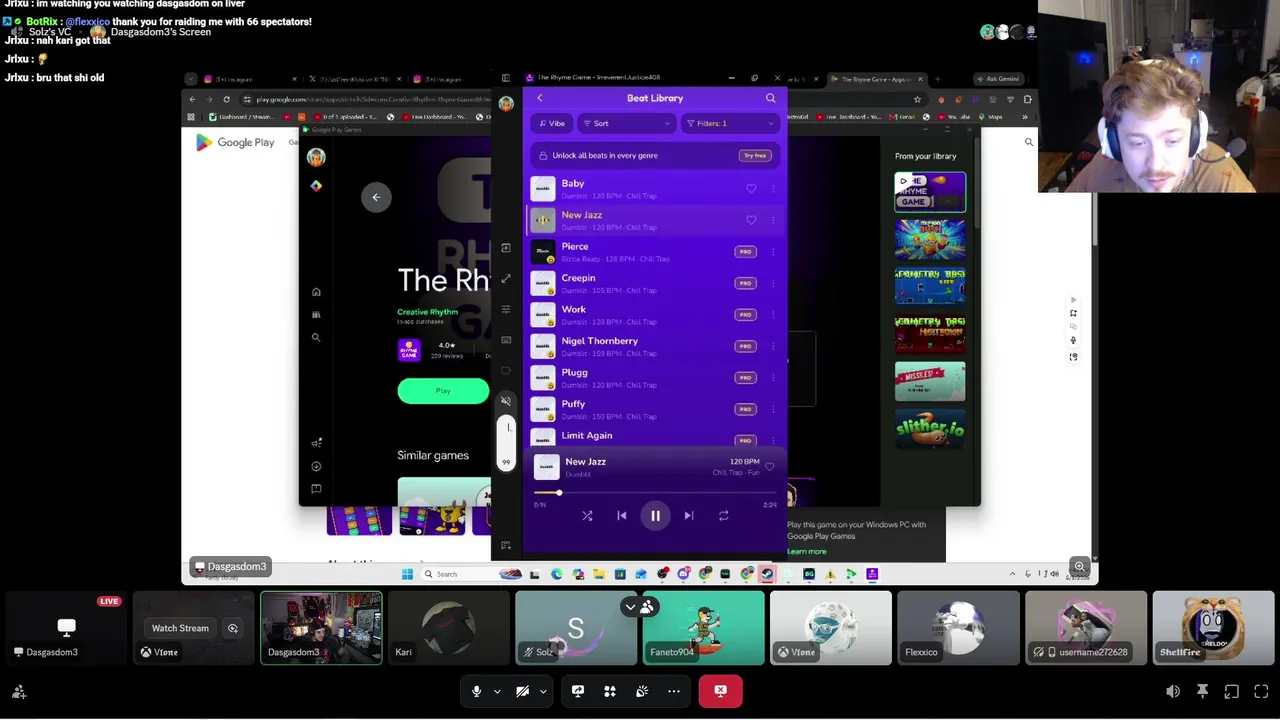Turn on the camera in call
This screenshot has height=720, width=1280.
(x=522, y=691)
